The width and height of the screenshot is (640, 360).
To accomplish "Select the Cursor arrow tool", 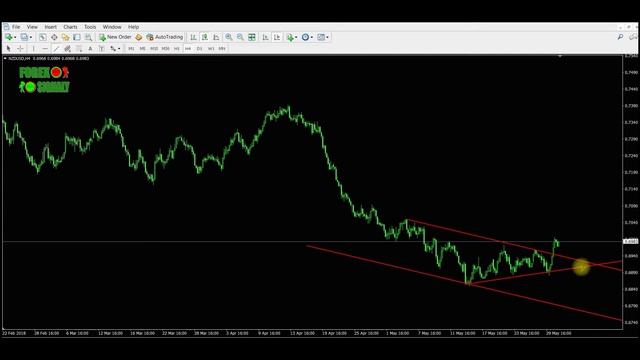I will (x=9, y=49).
